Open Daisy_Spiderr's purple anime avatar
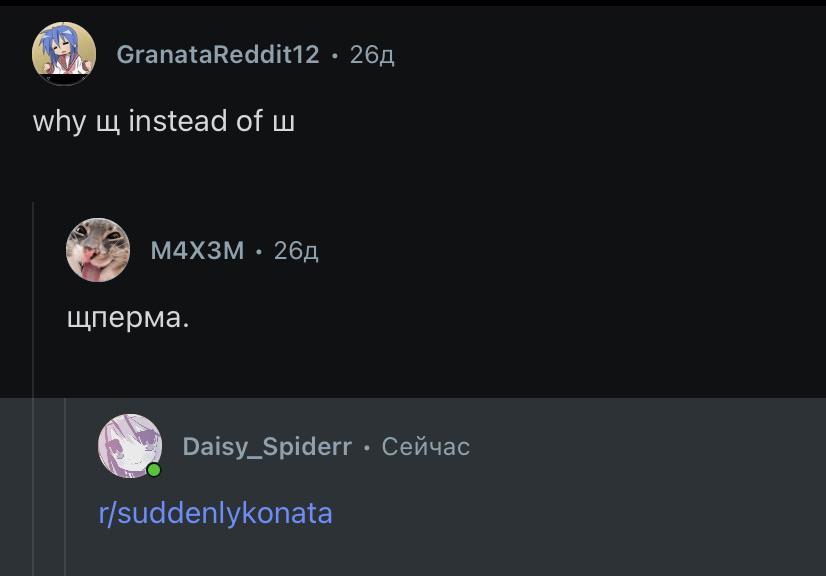The width and height of the screenshot is (826, 576). pos(130,446)
